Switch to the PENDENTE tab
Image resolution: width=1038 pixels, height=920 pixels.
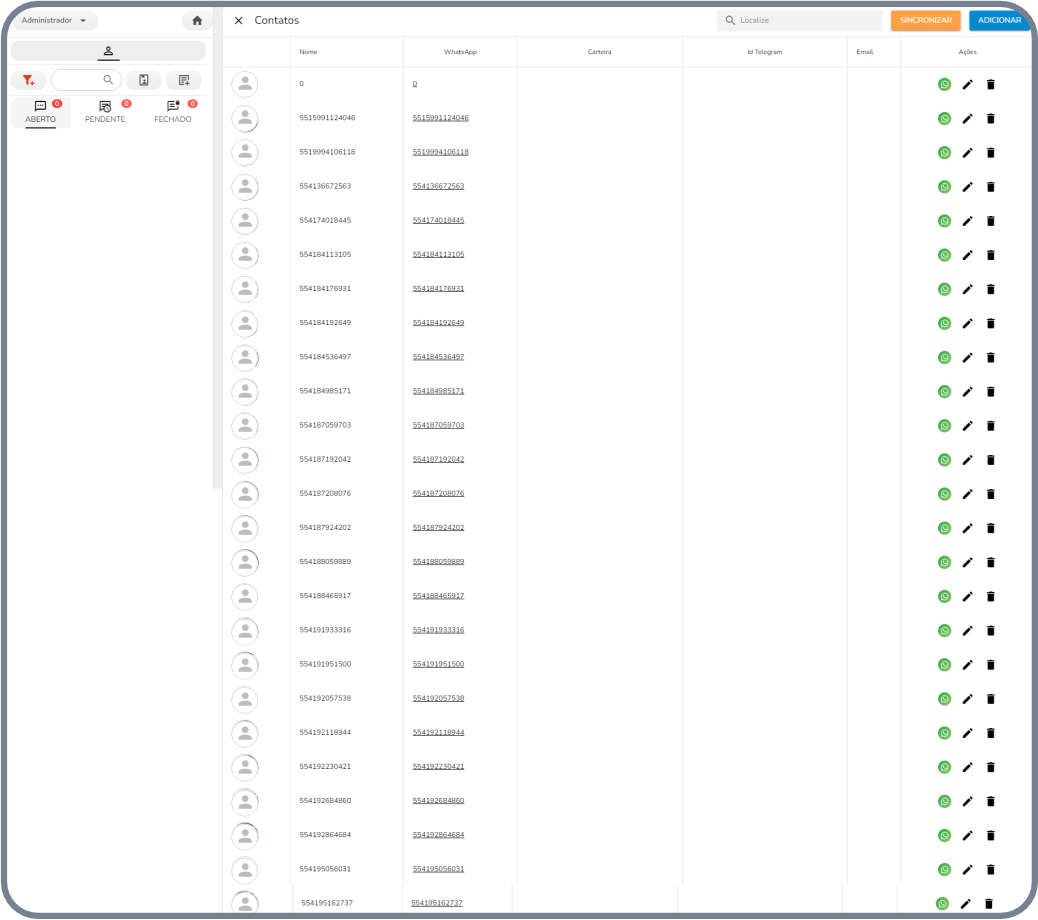pyautogui.click(x=105, y=111)
